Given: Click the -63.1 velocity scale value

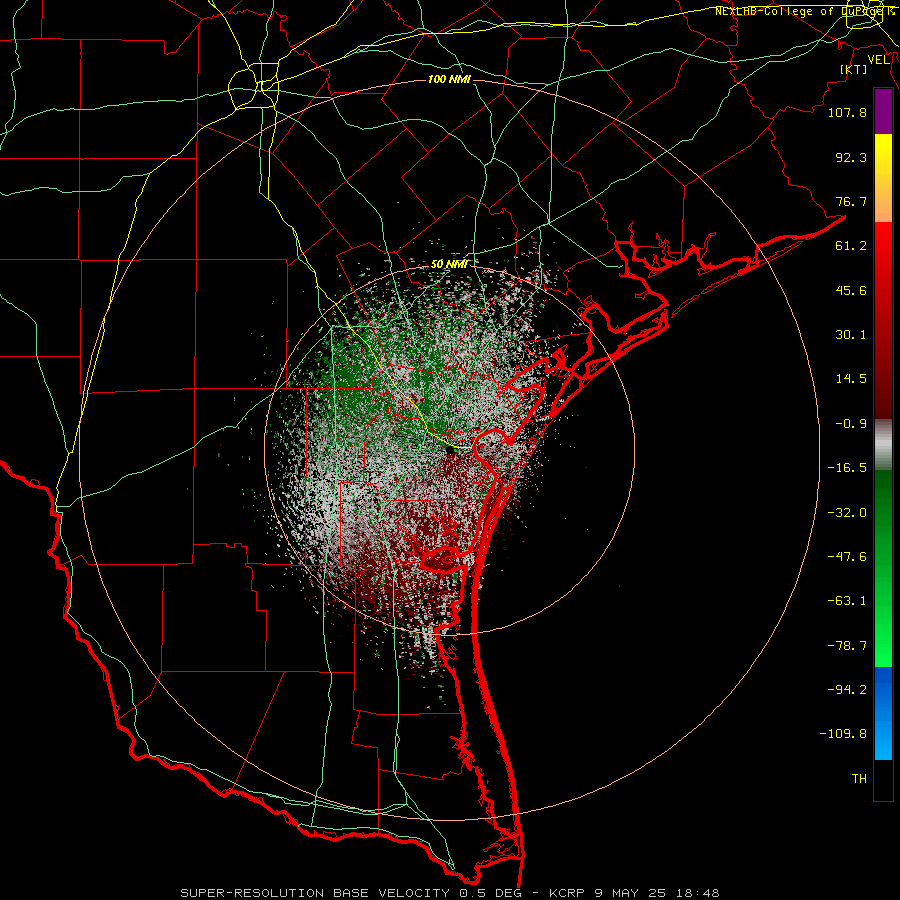Looking at the screenshot, I should click(x=847, y=601).
